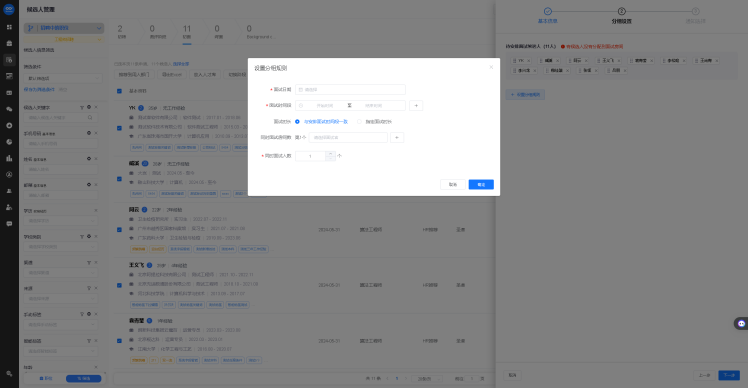Open the speech message icon in sidebar
The width and height of the screenshot is (748, 389).
[9, 223]
